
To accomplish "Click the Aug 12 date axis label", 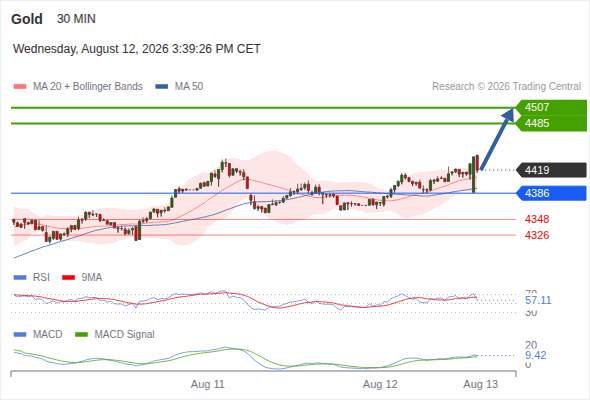I will click(x=380, y=384).
